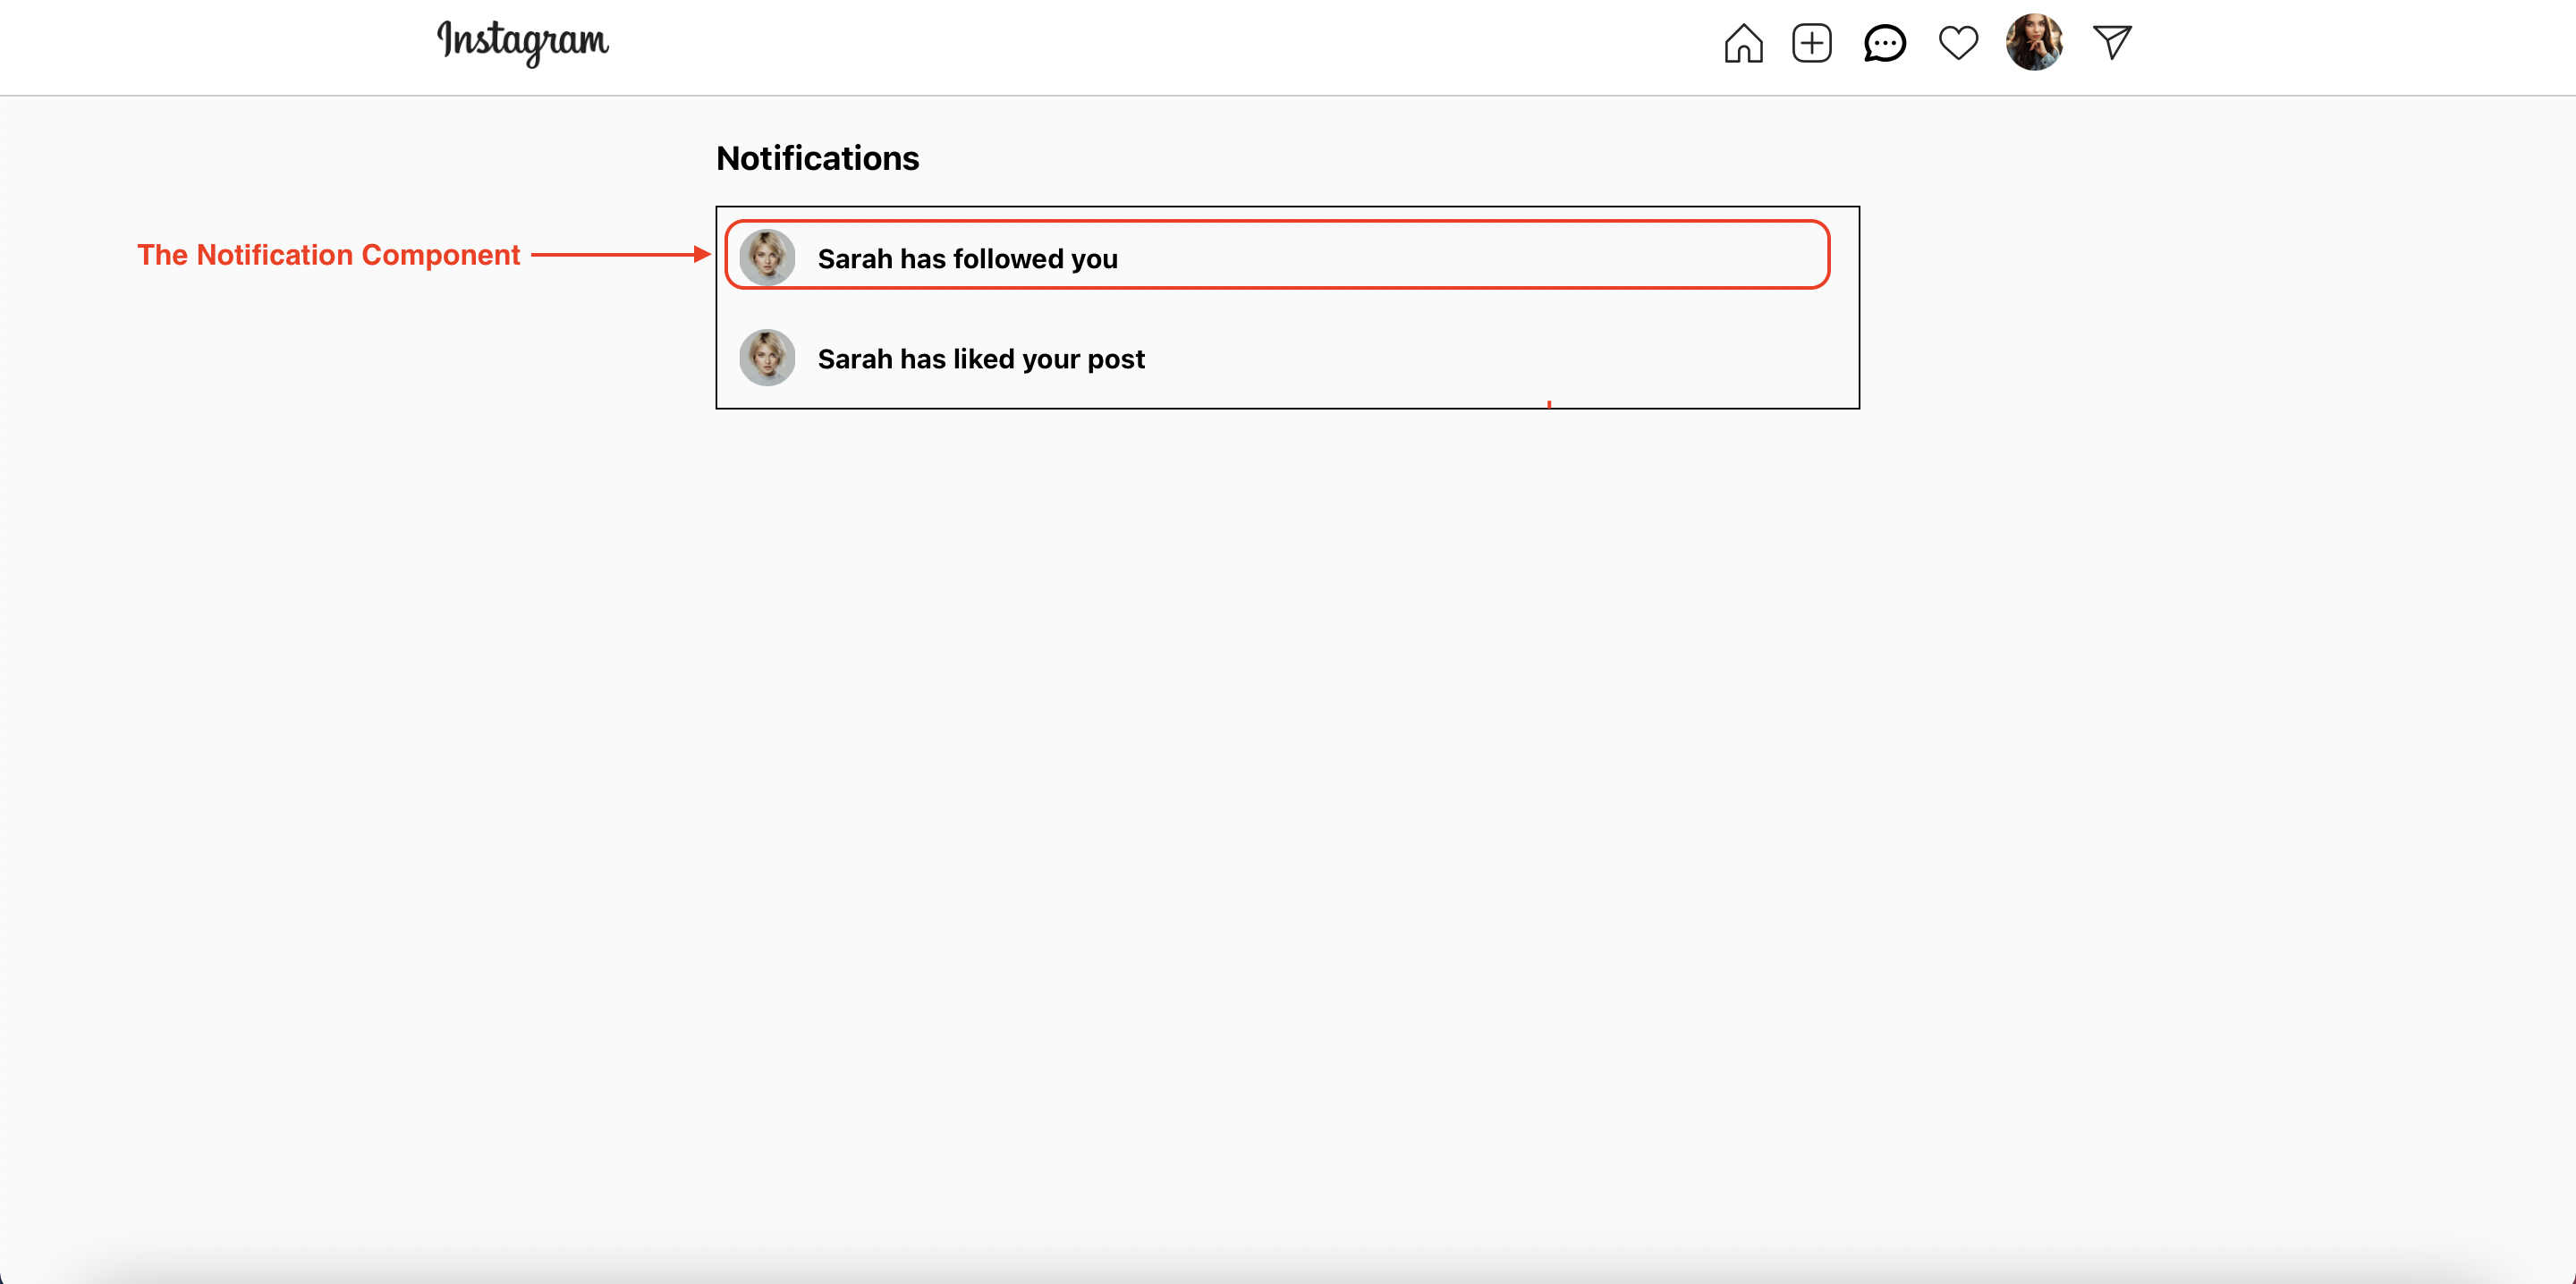This screenshot has width=2576, height=1284.
Task: Click empty area inside notifications list box
Action: click(x=1500, y=358)
